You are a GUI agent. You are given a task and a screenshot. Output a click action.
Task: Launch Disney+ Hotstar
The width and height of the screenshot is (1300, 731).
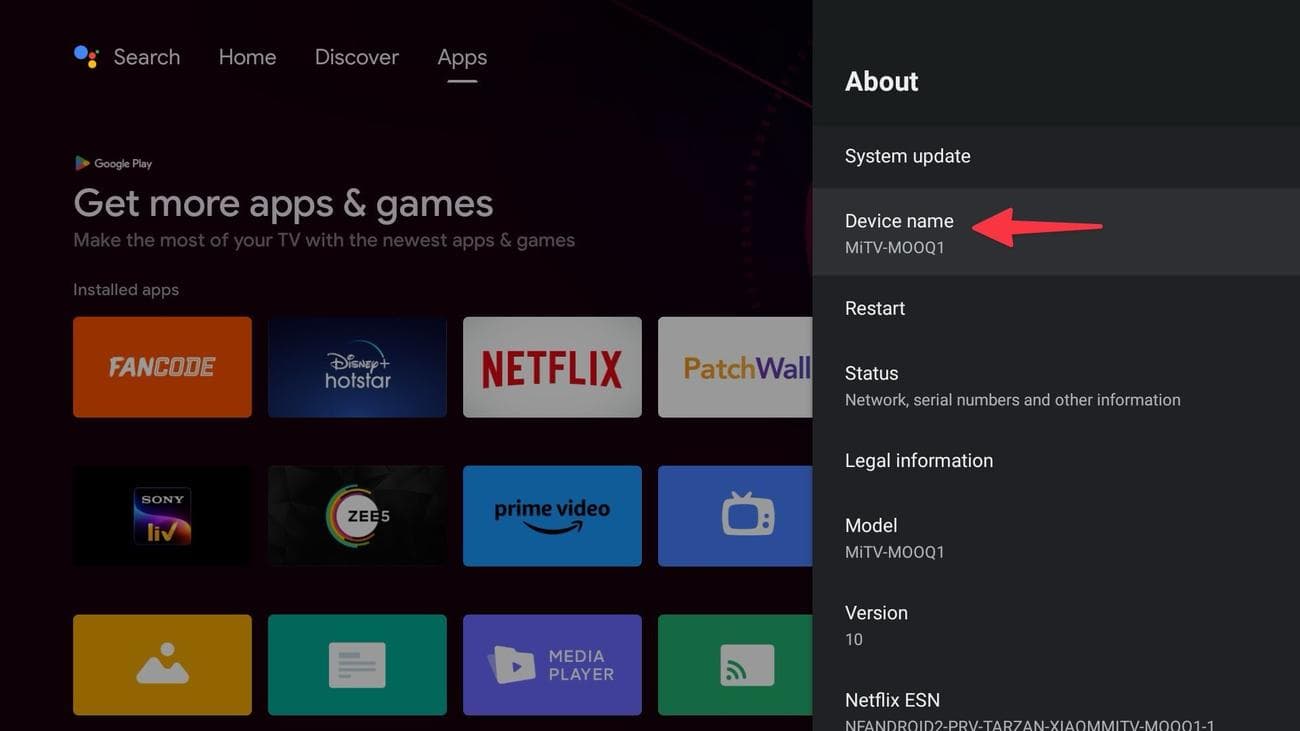click(x=357, y=366)
